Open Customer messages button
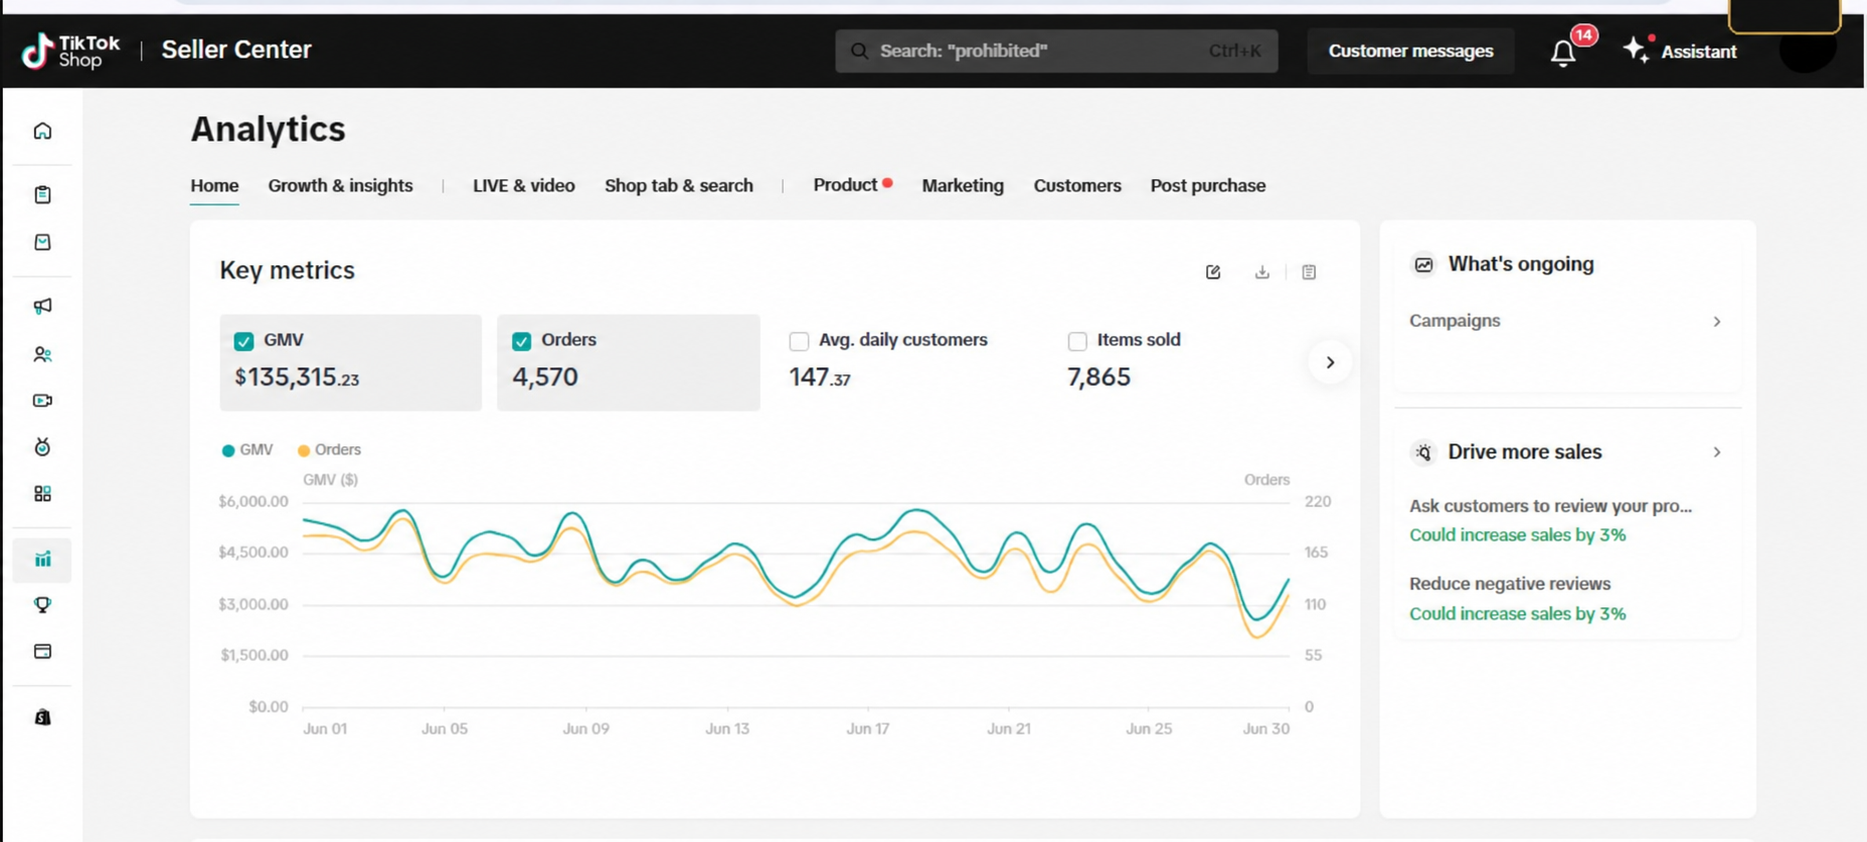 (1411, 51)
